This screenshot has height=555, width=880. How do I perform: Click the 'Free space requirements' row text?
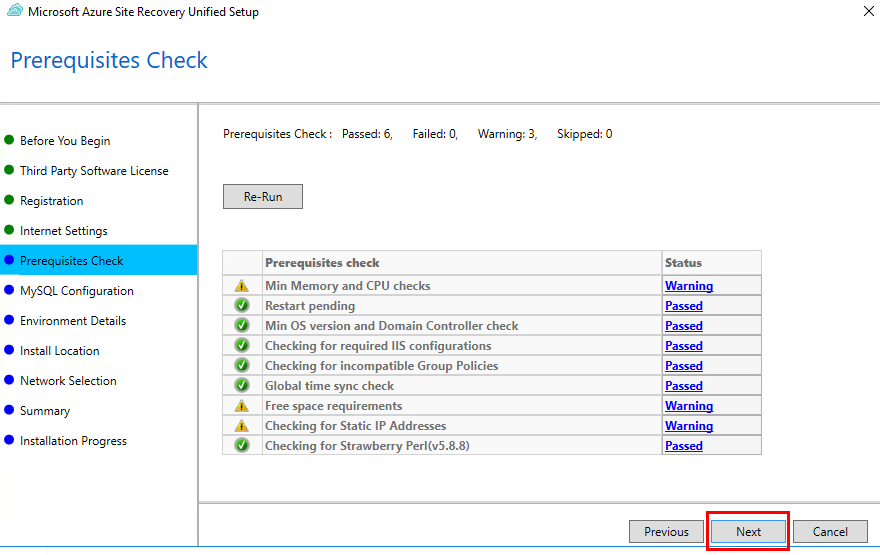click(333, 406)
